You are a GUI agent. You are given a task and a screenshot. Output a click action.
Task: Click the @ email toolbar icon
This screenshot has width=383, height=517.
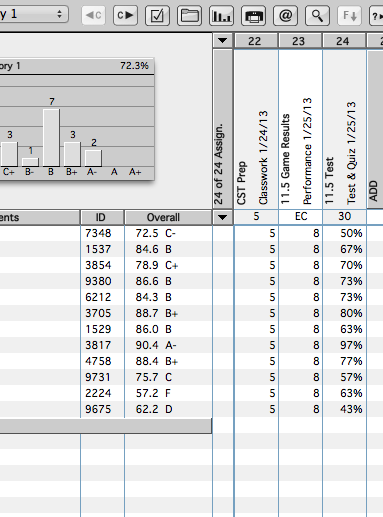point(285,15)
